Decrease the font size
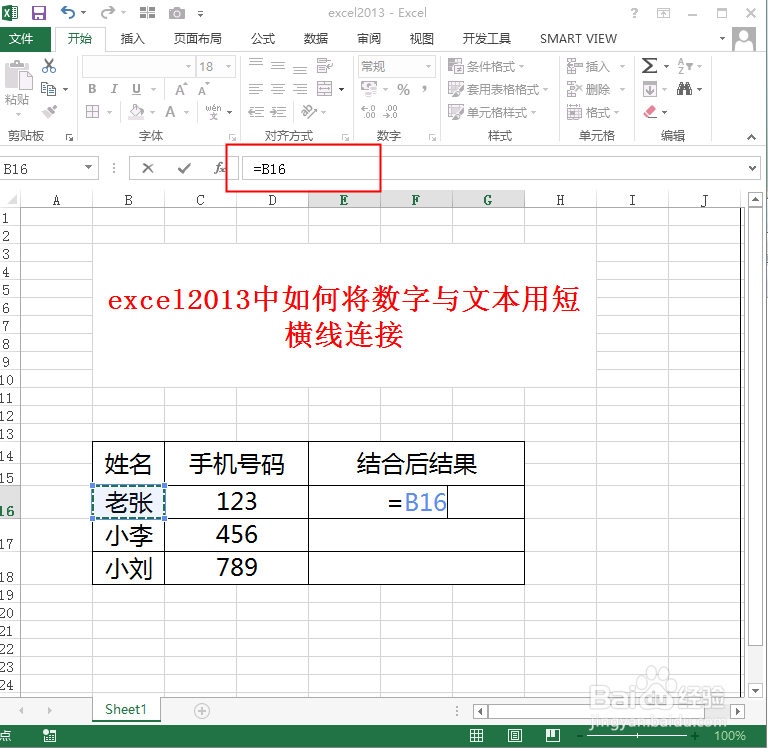 click(203, 89)
